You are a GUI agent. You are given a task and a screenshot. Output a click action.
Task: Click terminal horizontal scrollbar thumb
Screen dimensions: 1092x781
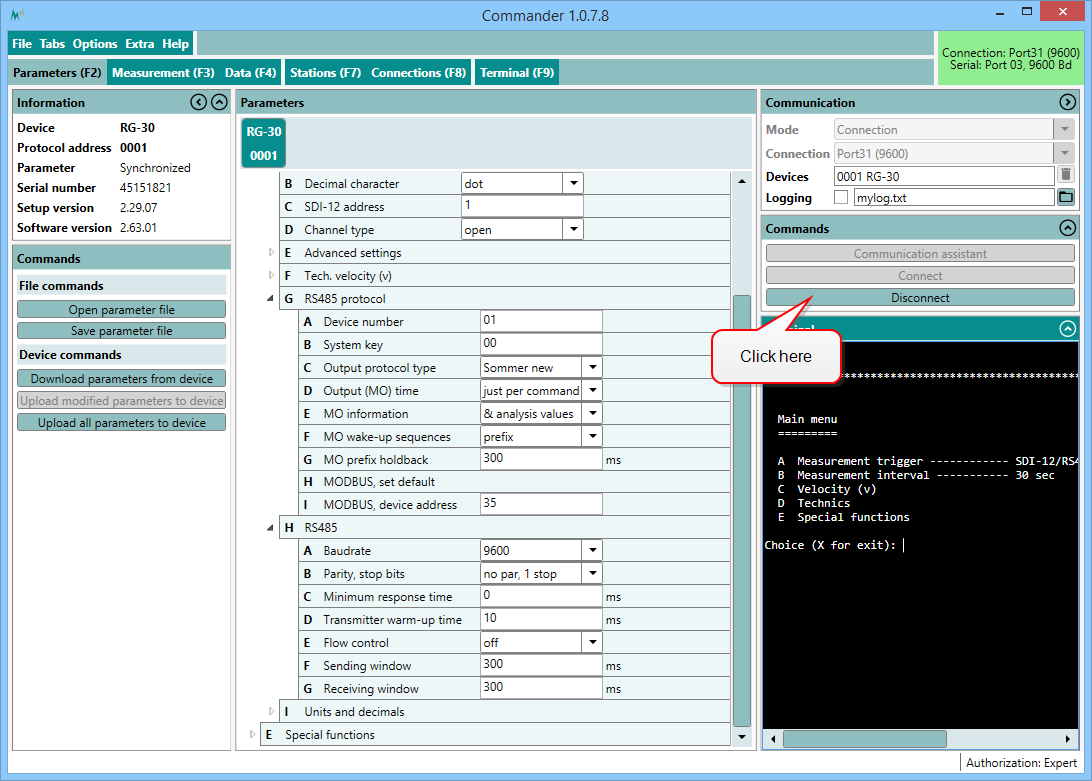tap(864, 739)
